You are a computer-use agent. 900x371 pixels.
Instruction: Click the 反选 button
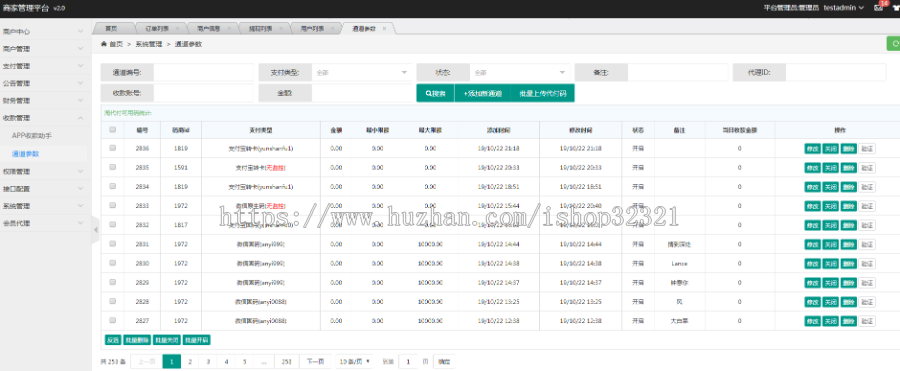tap(112, 340)
